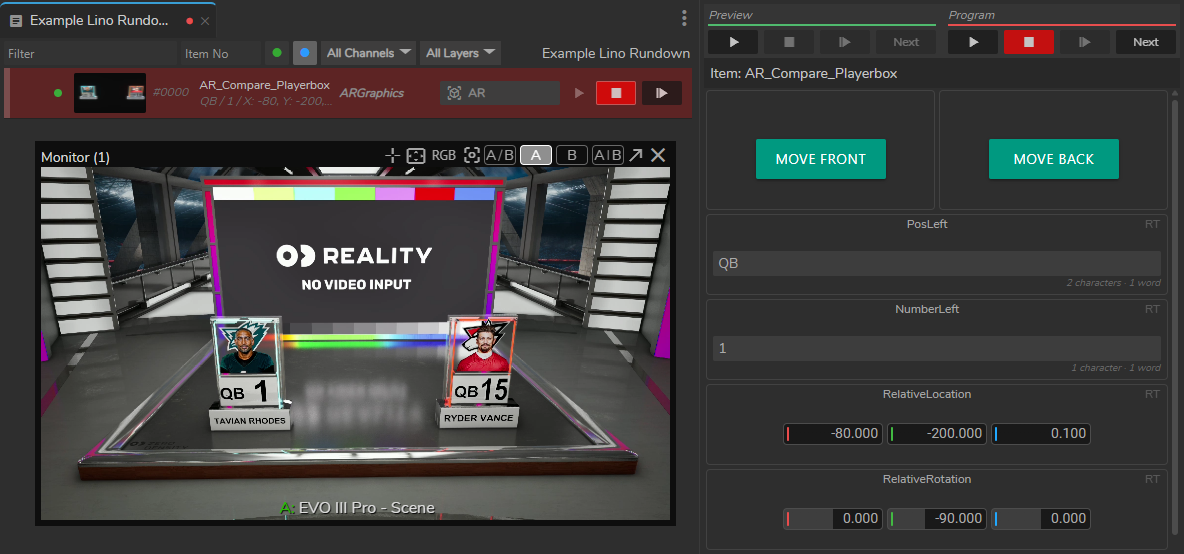This screenshot has height=554, width=1184.
Task: Click the Program continue button
Action: pos(1084,42)
